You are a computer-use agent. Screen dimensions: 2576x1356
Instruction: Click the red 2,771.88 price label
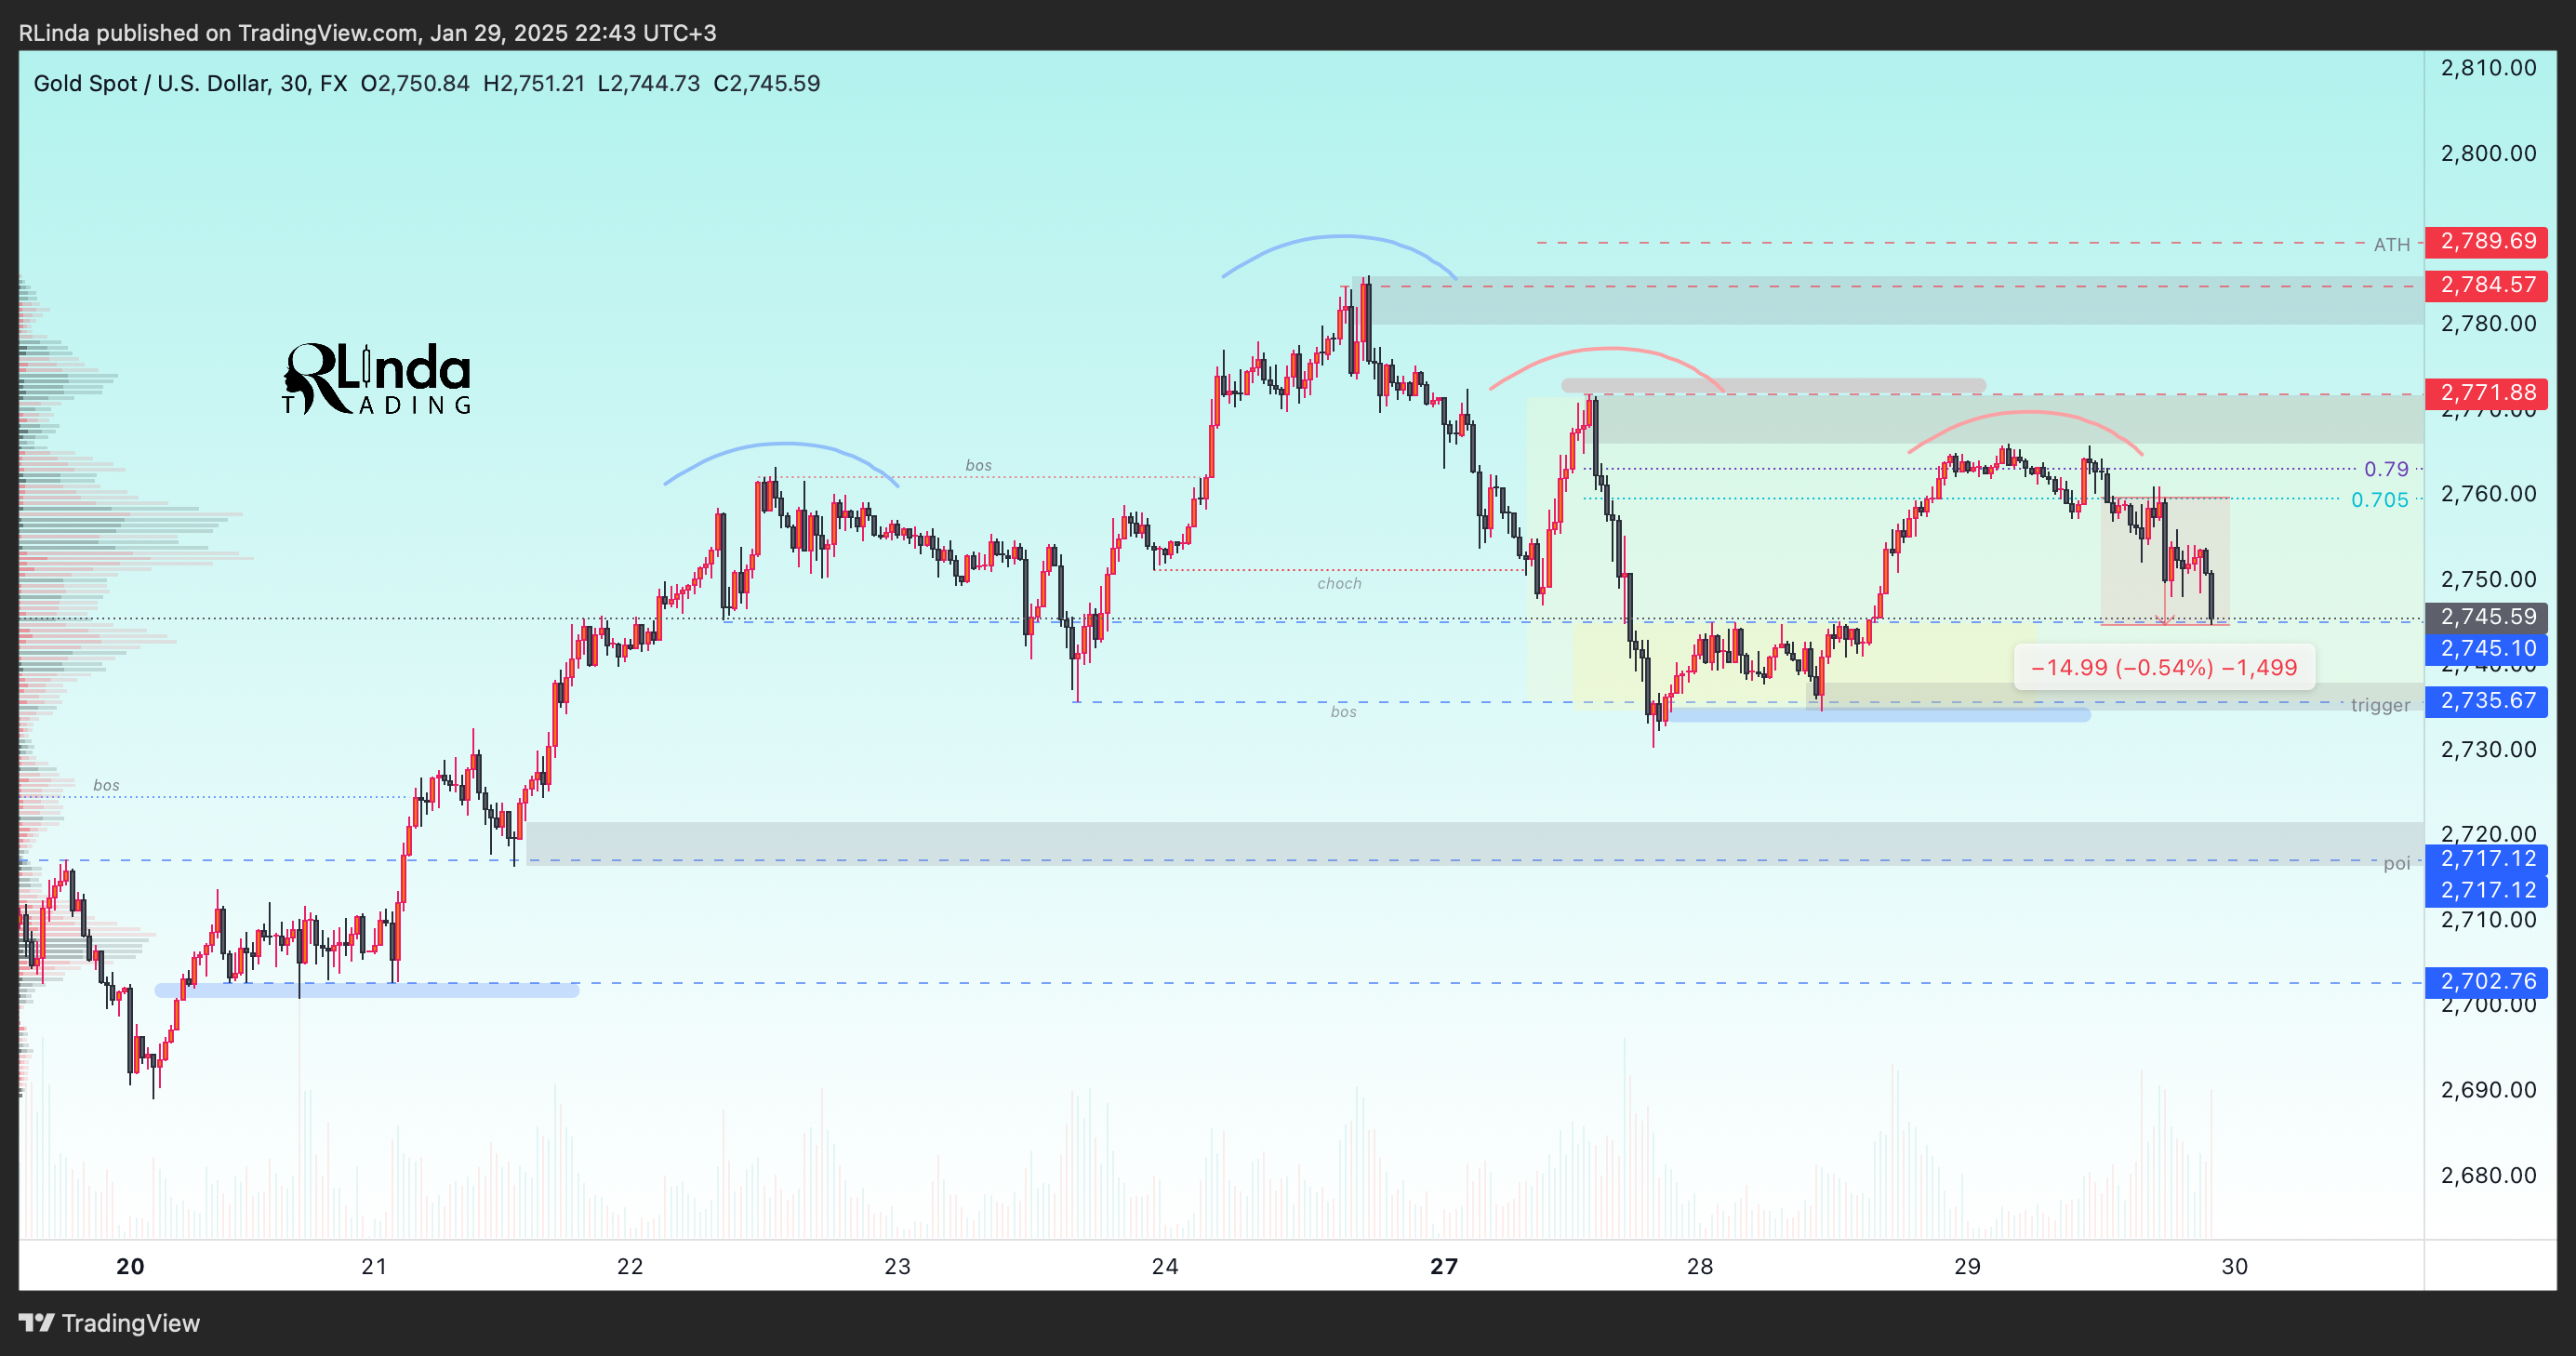tap(2487, 393)
